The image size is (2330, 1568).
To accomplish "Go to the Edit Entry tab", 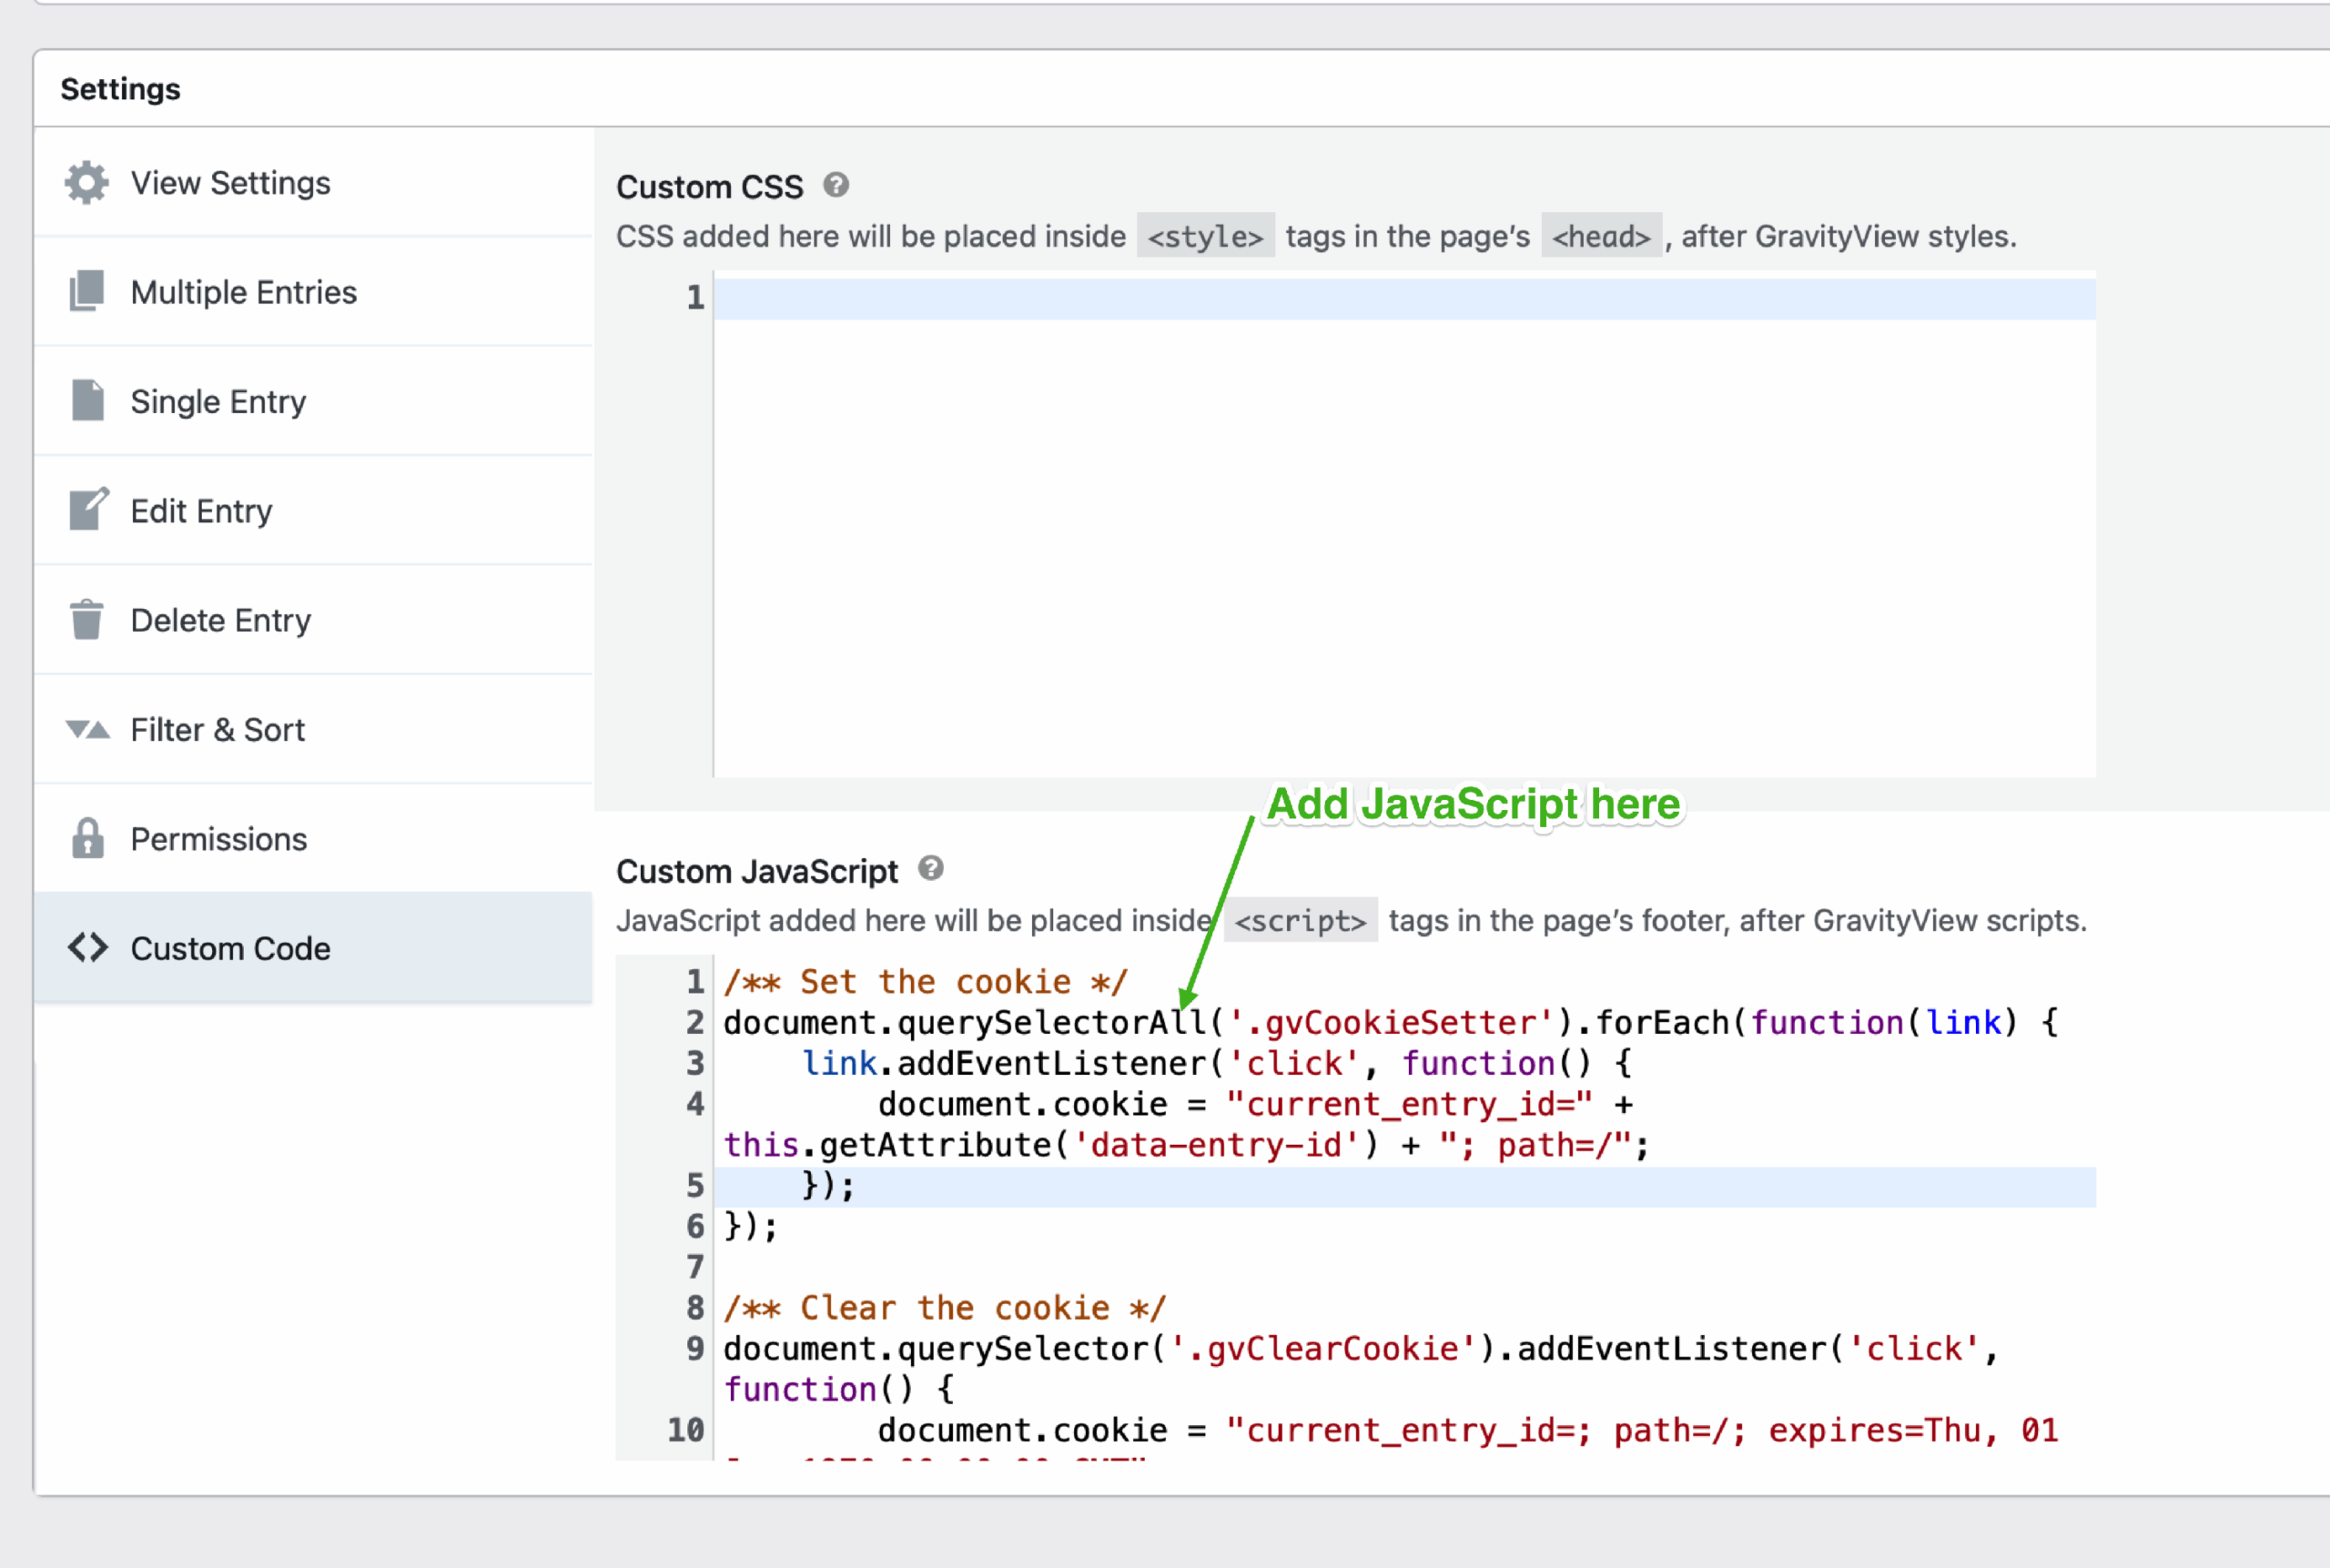I will click(x=201, y=511).
